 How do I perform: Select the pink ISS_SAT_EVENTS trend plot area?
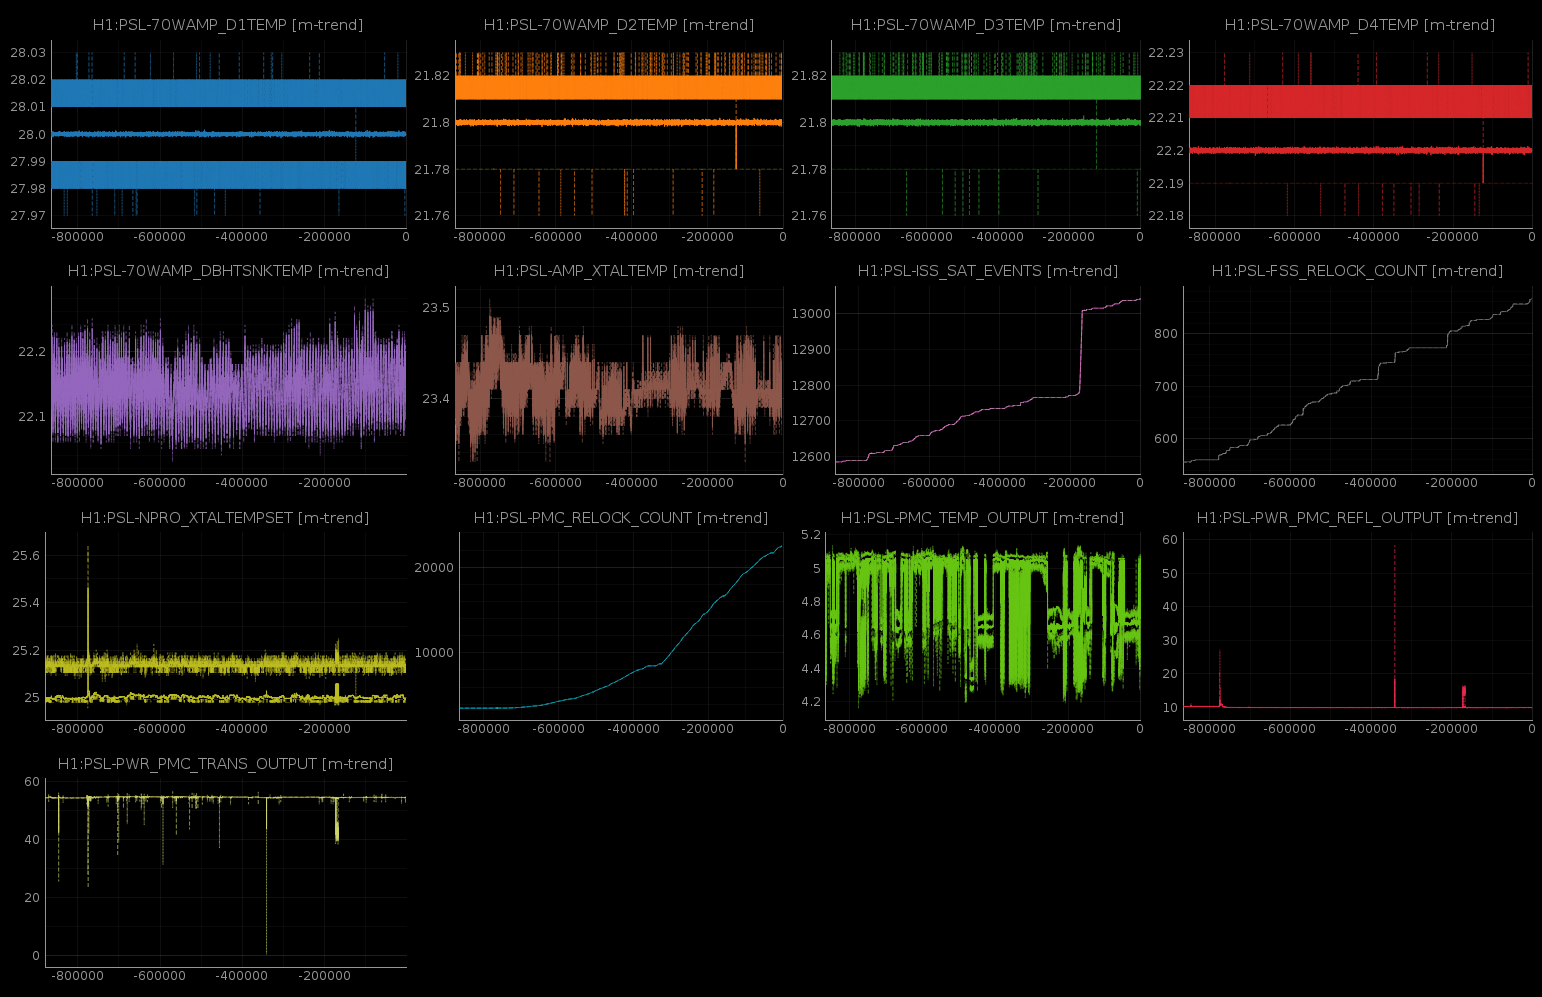point(988,380)
